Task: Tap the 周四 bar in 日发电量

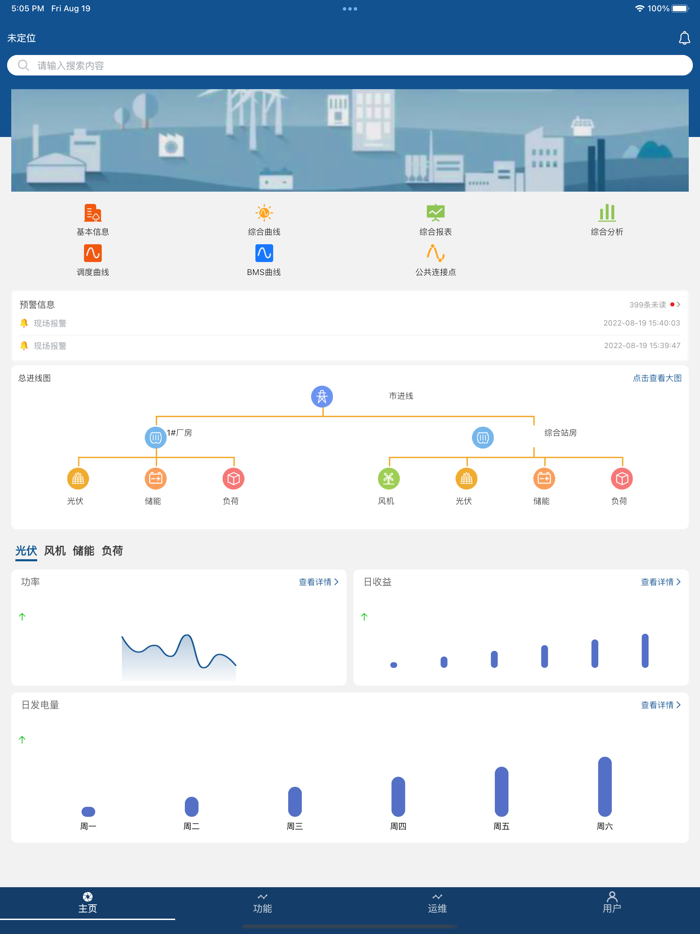Action: (x=398, y=796)
